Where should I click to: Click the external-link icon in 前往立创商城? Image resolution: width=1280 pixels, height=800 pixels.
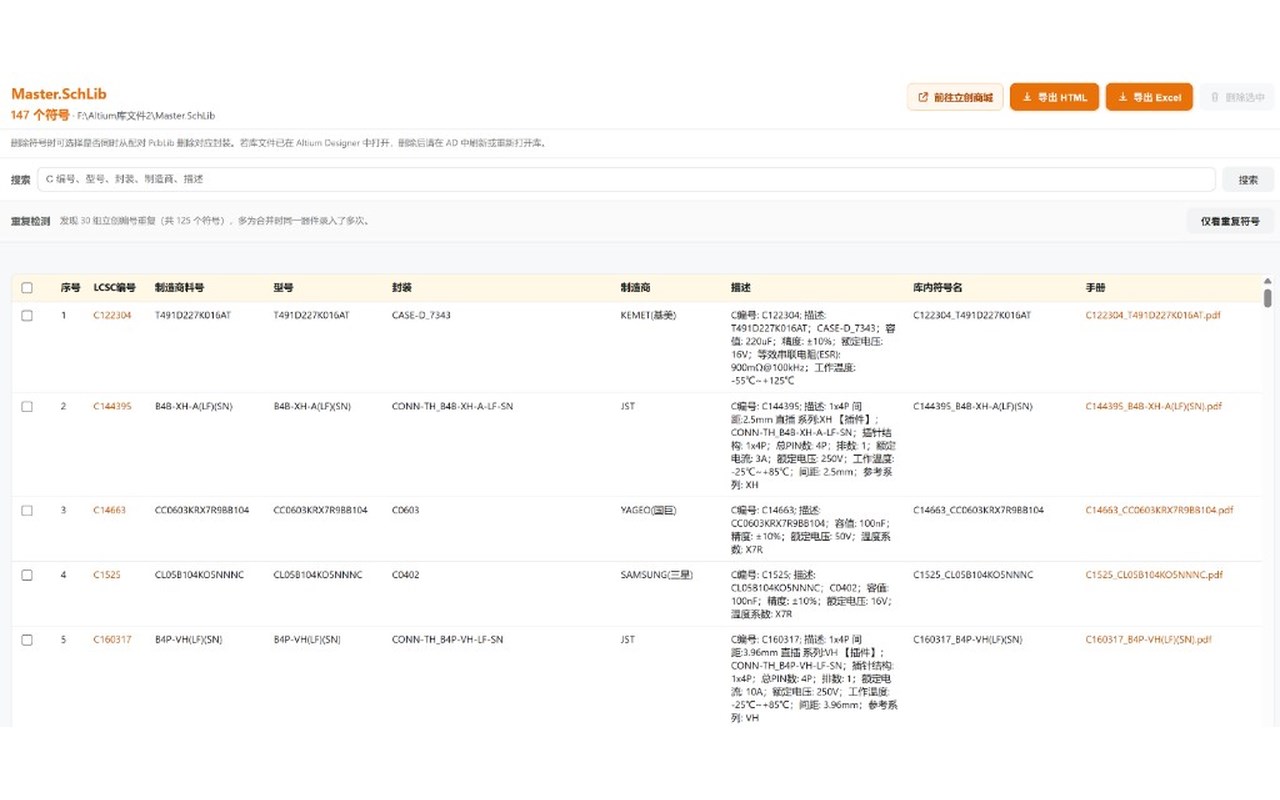pyautogui.click(x=922, y=97)
